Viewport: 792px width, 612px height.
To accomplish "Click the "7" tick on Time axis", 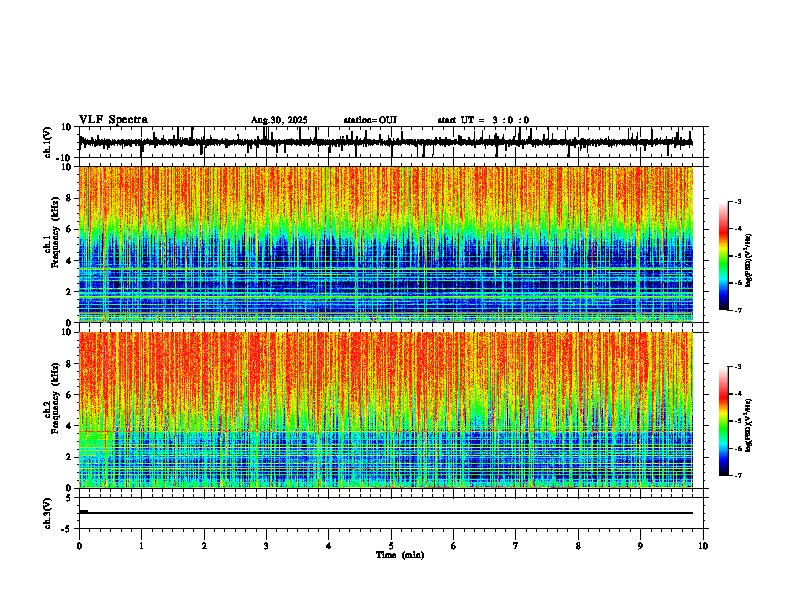I will point(516,546).
